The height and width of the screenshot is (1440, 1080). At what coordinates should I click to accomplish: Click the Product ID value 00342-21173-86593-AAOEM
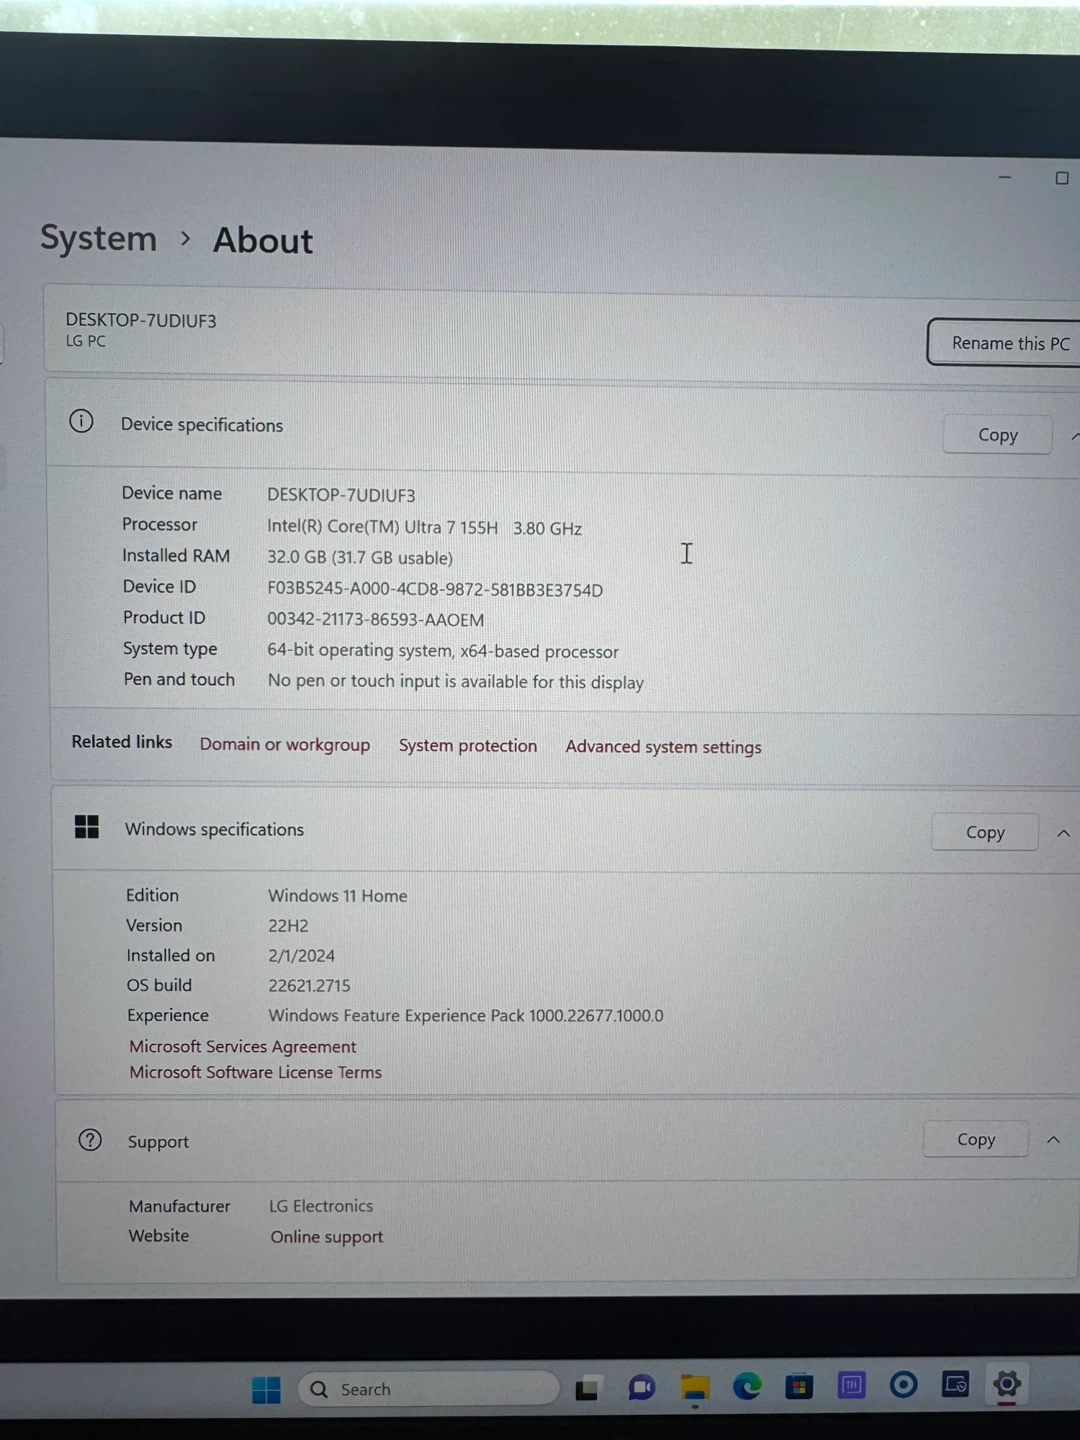point(376,620)
